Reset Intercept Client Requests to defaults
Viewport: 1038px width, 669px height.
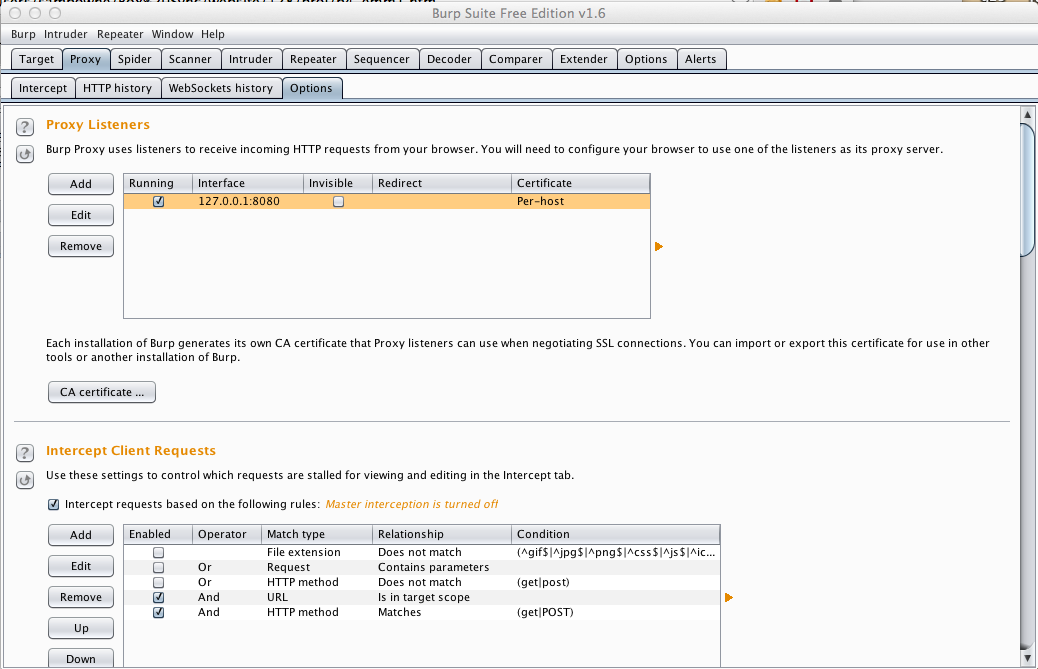tap(26, 480)
